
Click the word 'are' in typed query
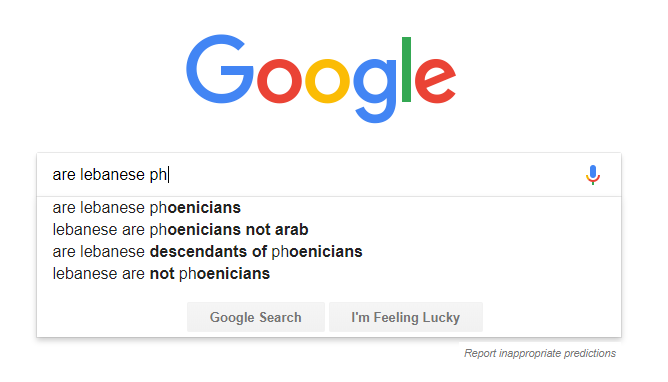pos(64,175)
